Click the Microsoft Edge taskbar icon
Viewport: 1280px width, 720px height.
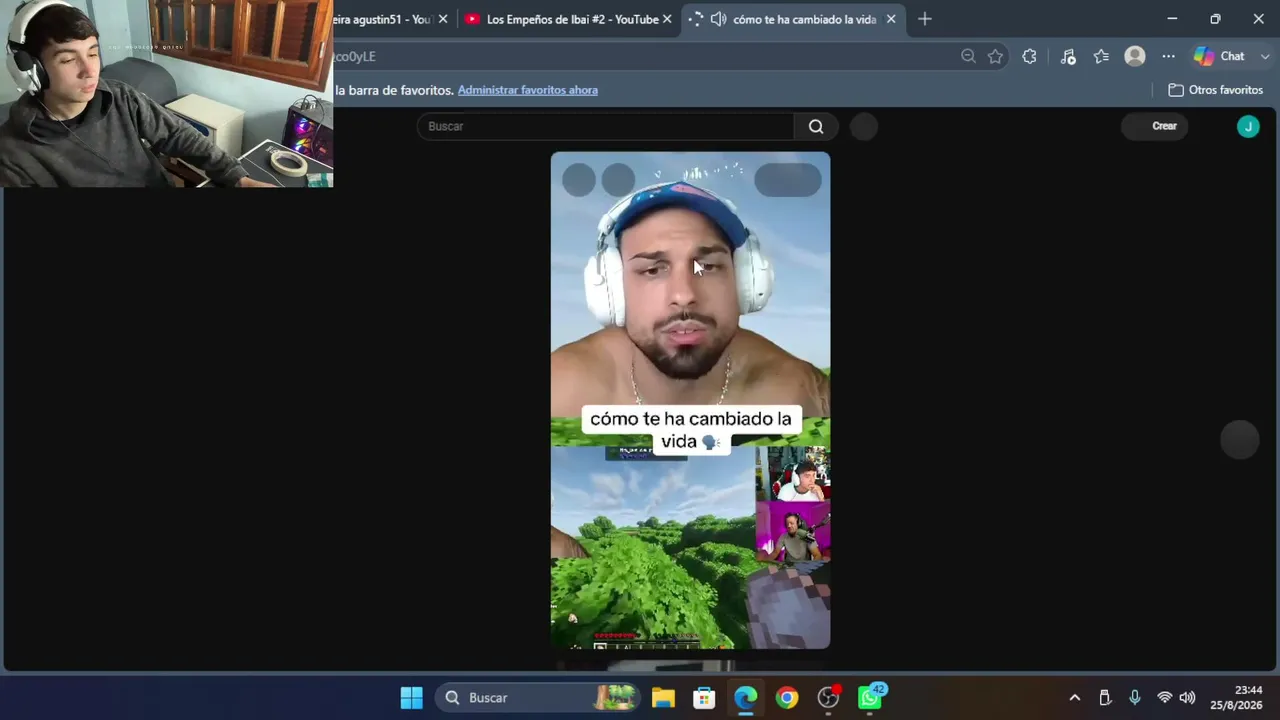[x=746, y=698]
